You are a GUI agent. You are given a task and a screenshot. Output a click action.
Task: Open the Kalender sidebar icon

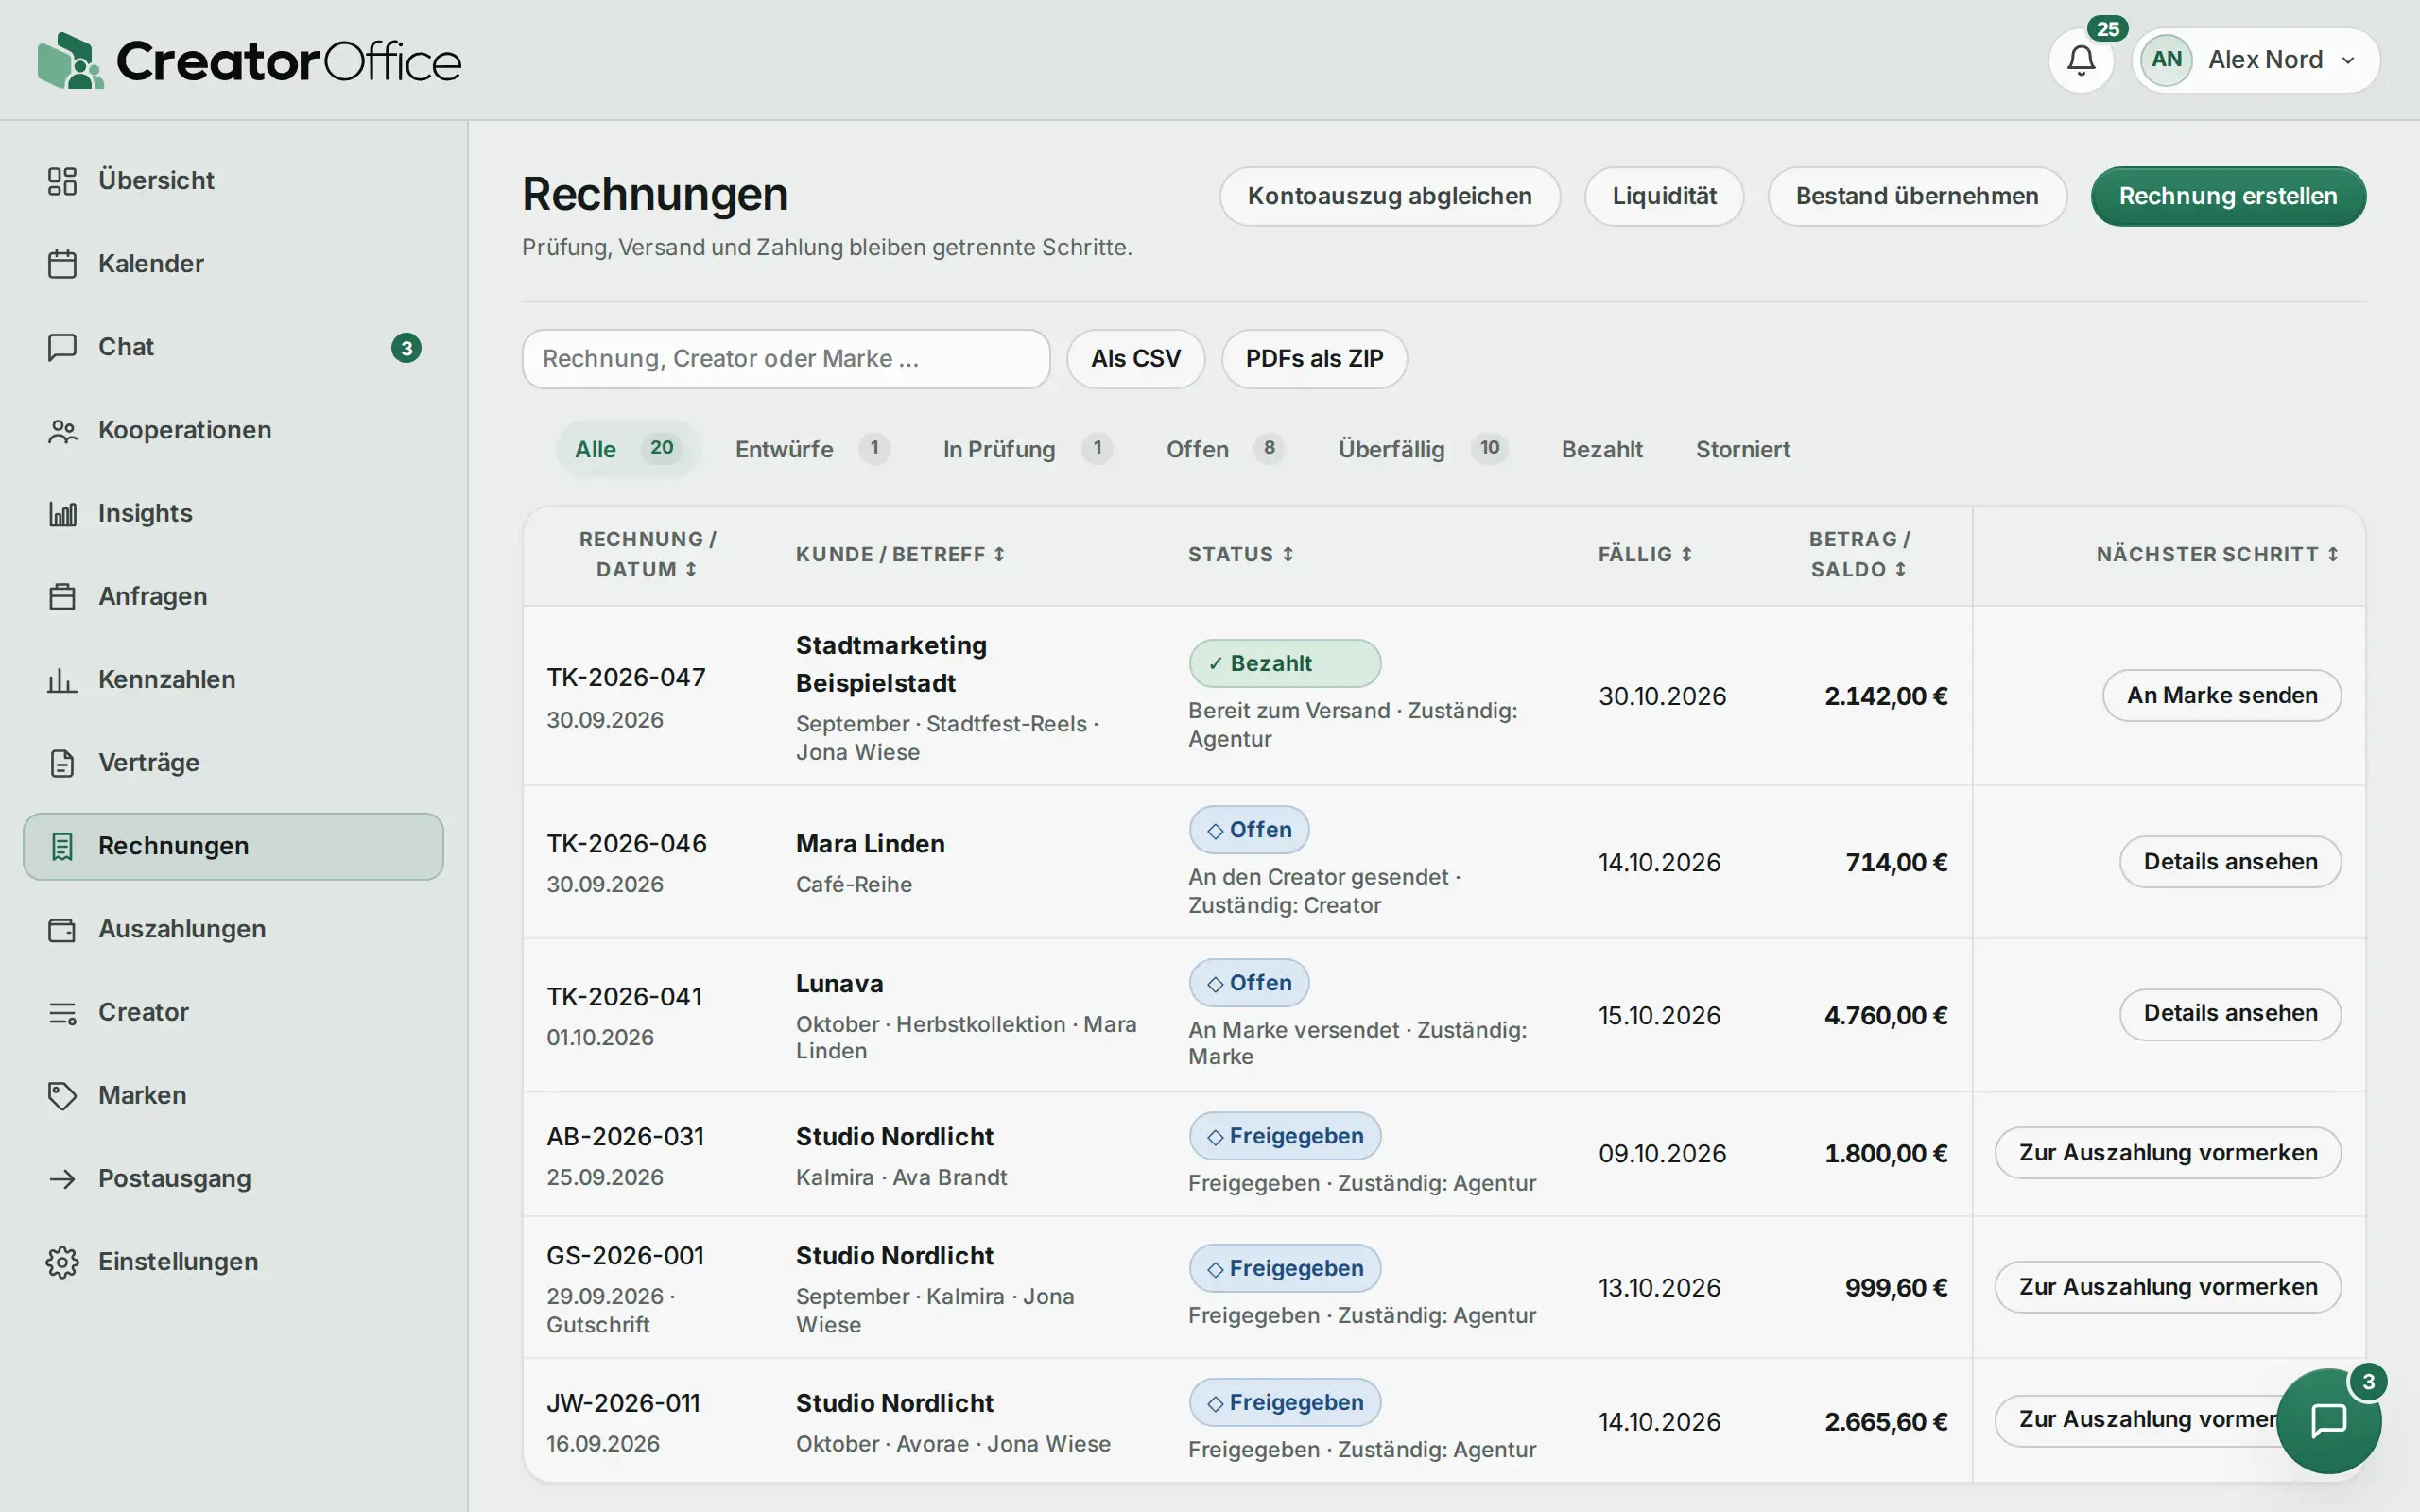(x=62, y=264)
